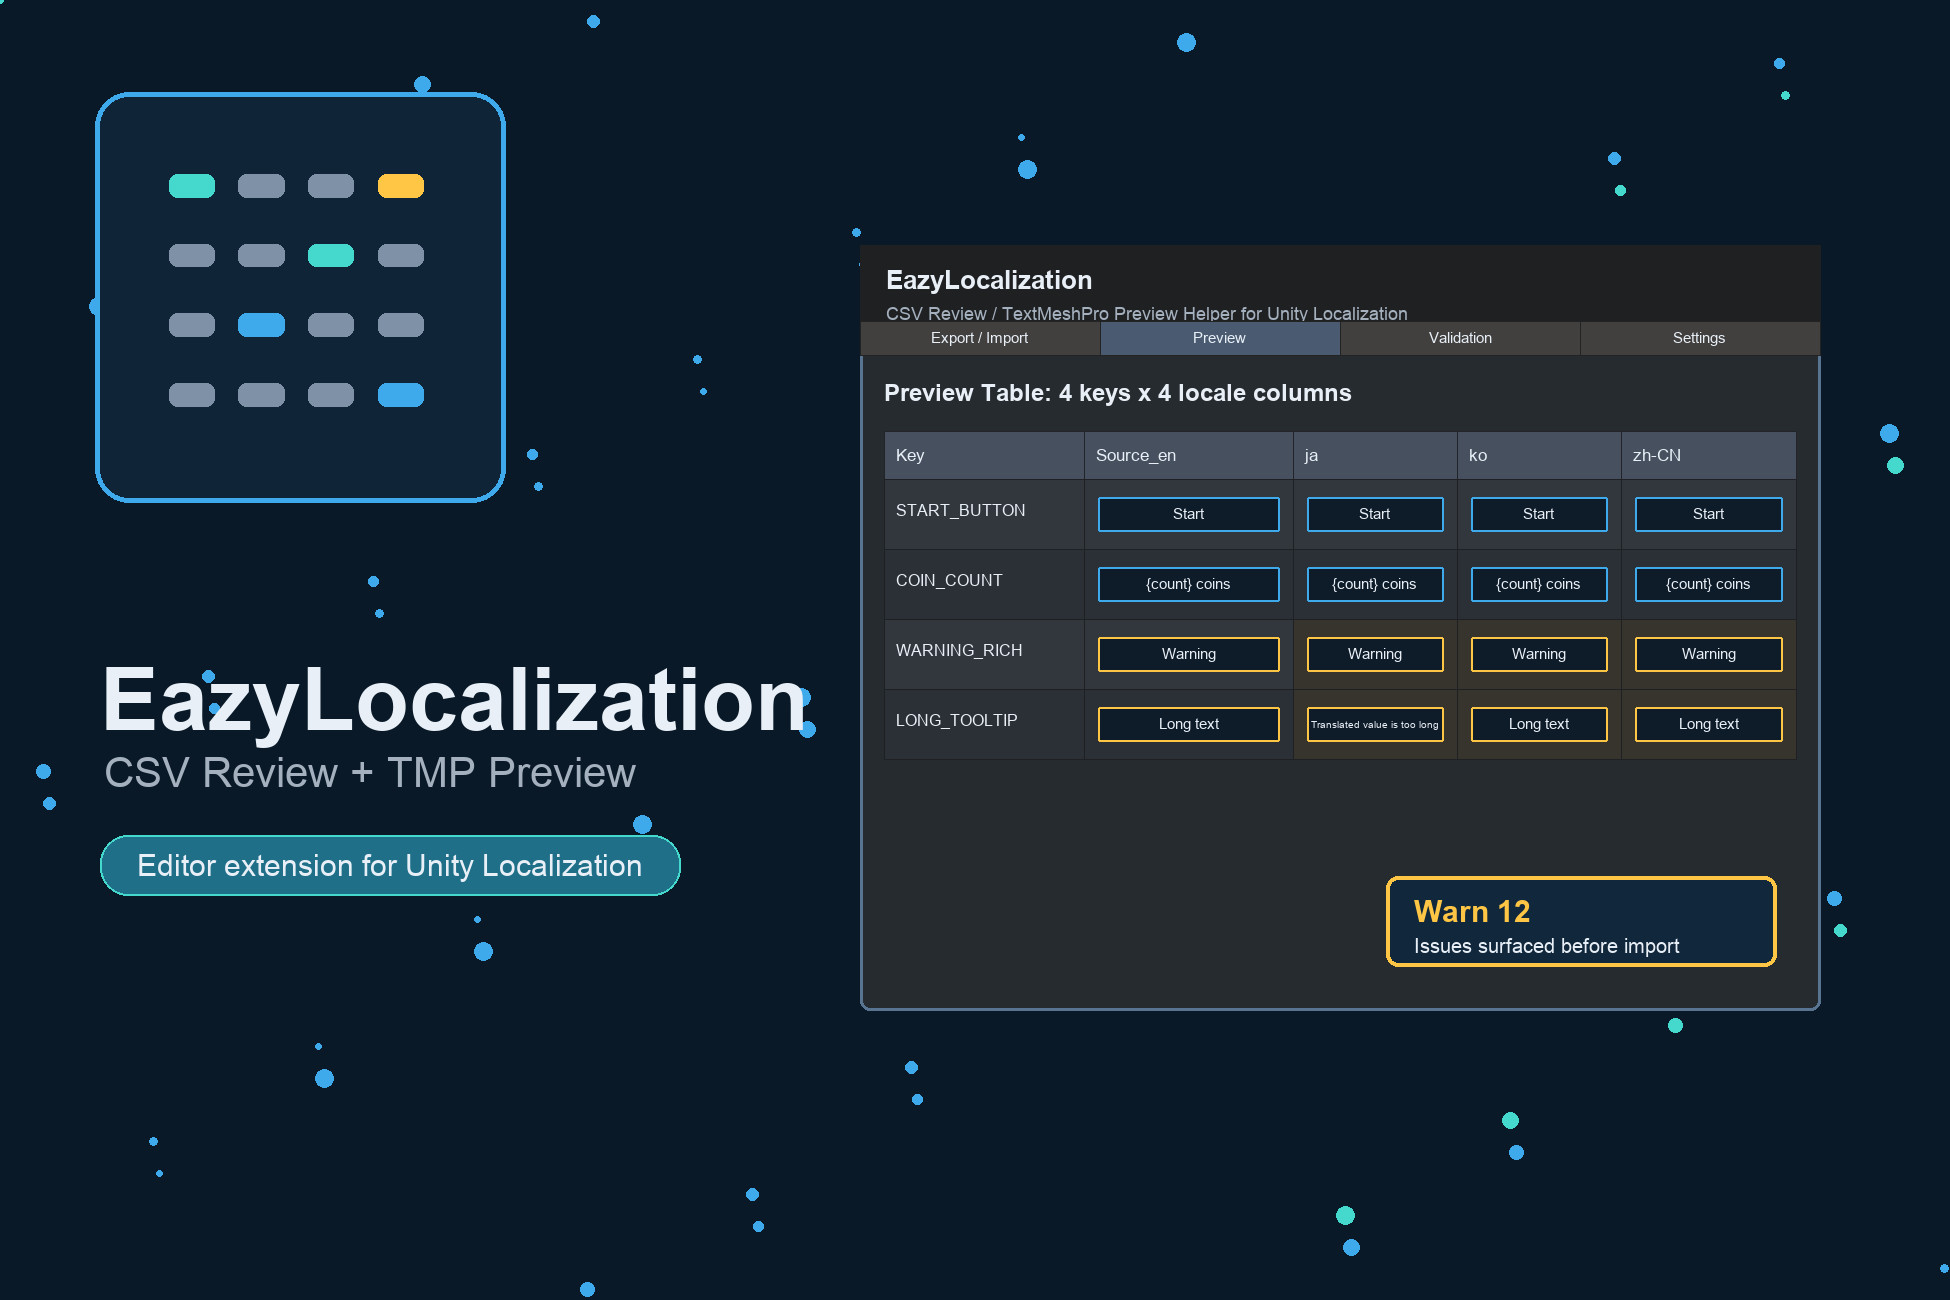
Task: Click Source_en Start preview cell
Action: coord(1189,514)
